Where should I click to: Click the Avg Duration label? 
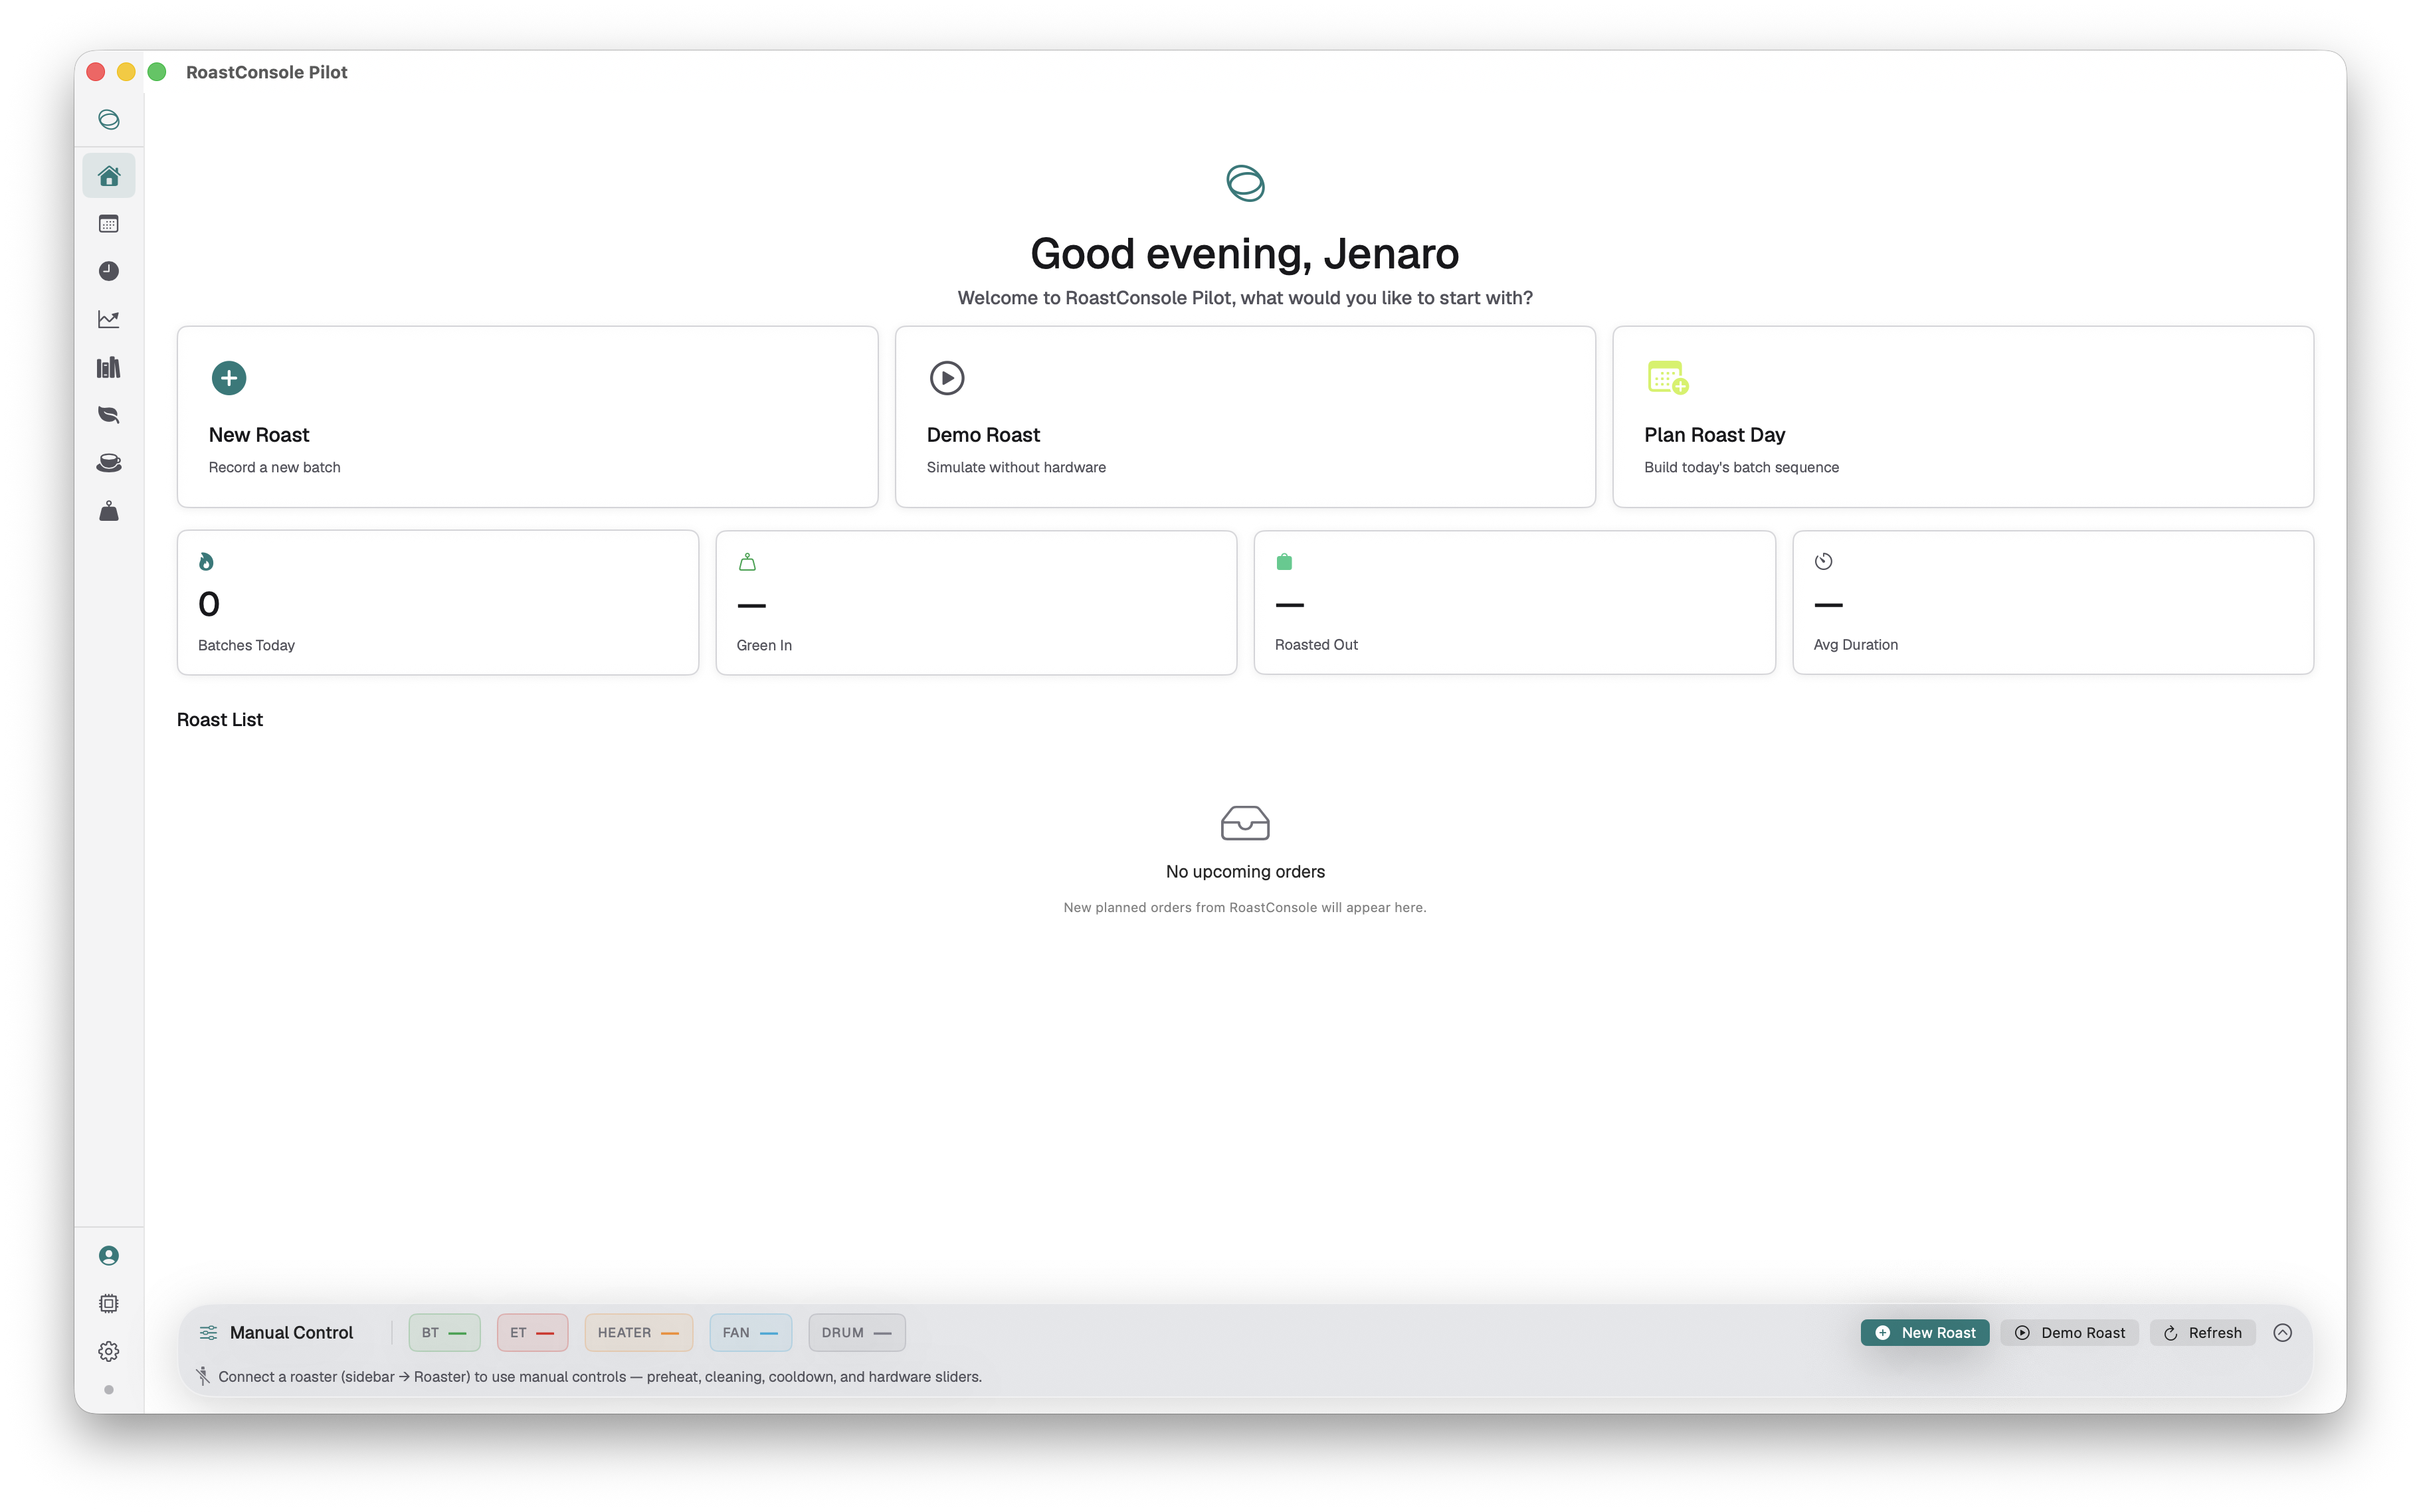(1855, 645)
